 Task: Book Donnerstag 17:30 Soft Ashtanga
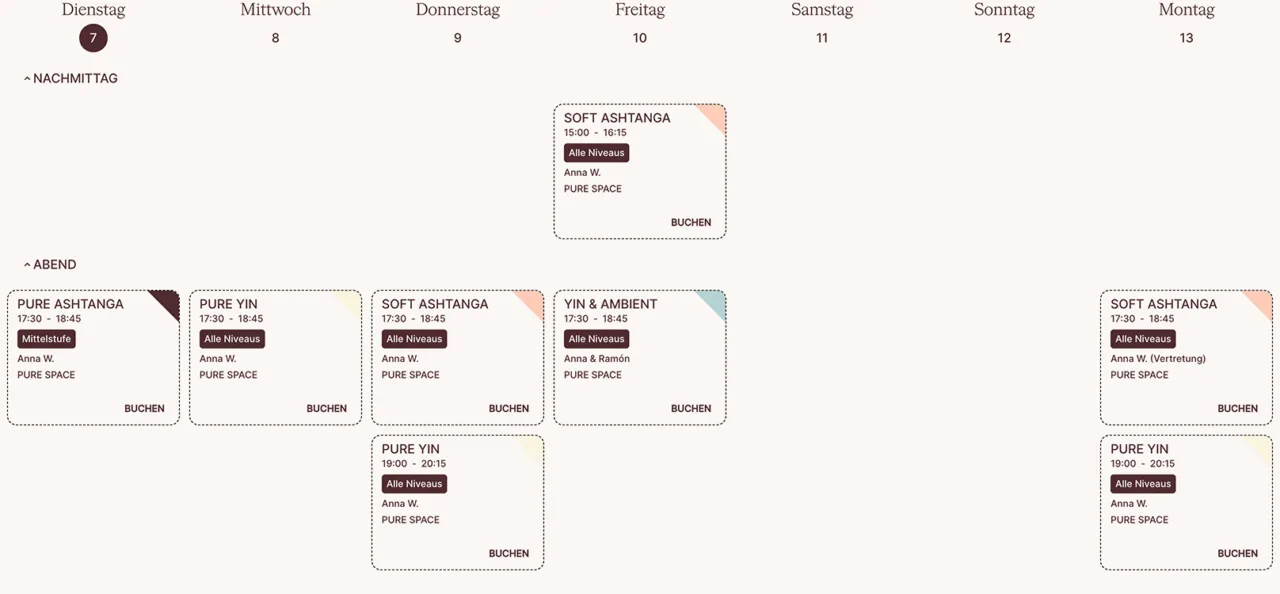508,408
